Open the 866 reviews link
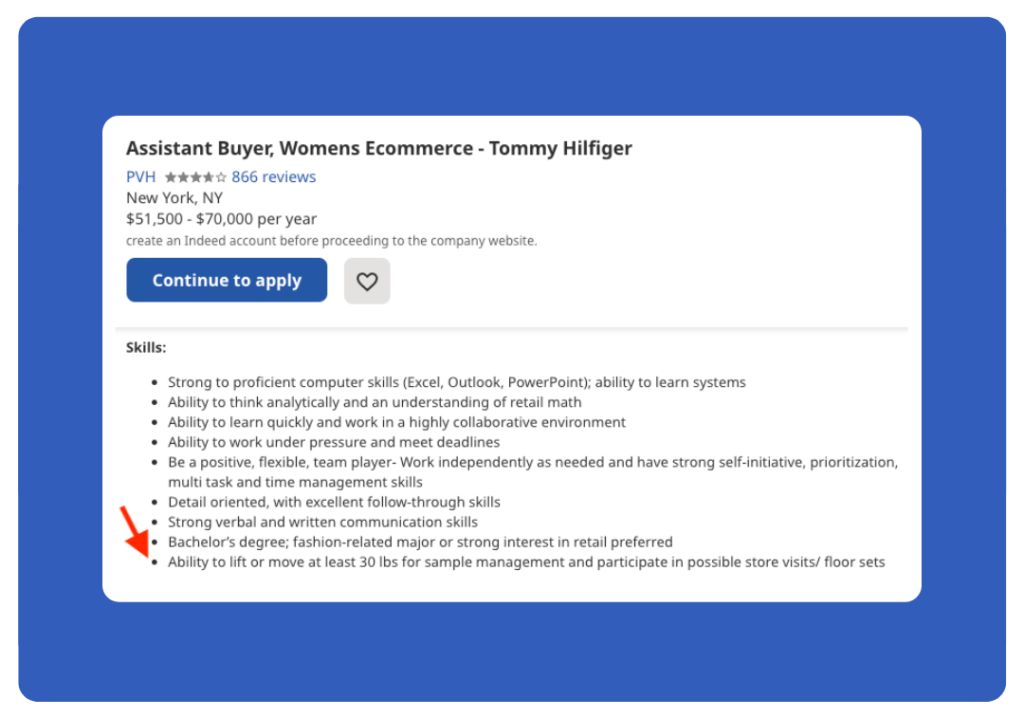The height and width of the screenshot is (717, 1024). [274, 177]
